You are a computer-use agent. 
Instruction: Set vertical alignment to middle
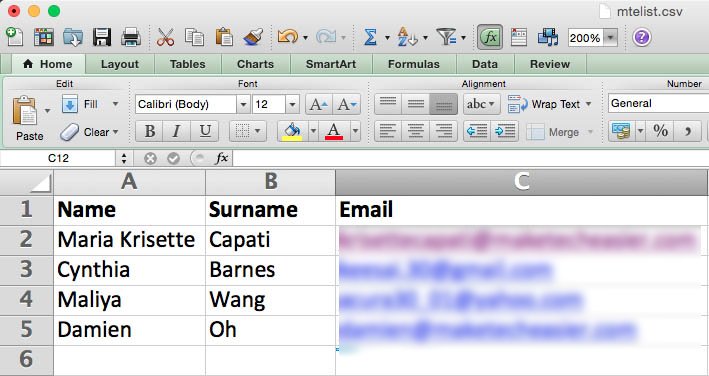tap(416, 104)
